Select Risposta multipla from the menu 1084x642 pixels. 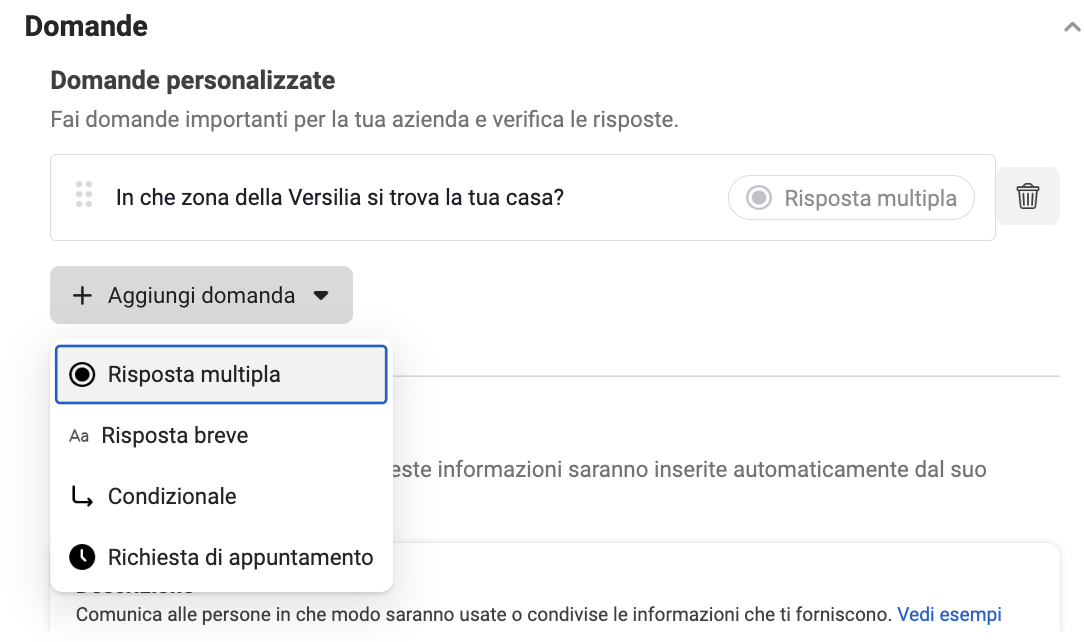coord(221,375)
